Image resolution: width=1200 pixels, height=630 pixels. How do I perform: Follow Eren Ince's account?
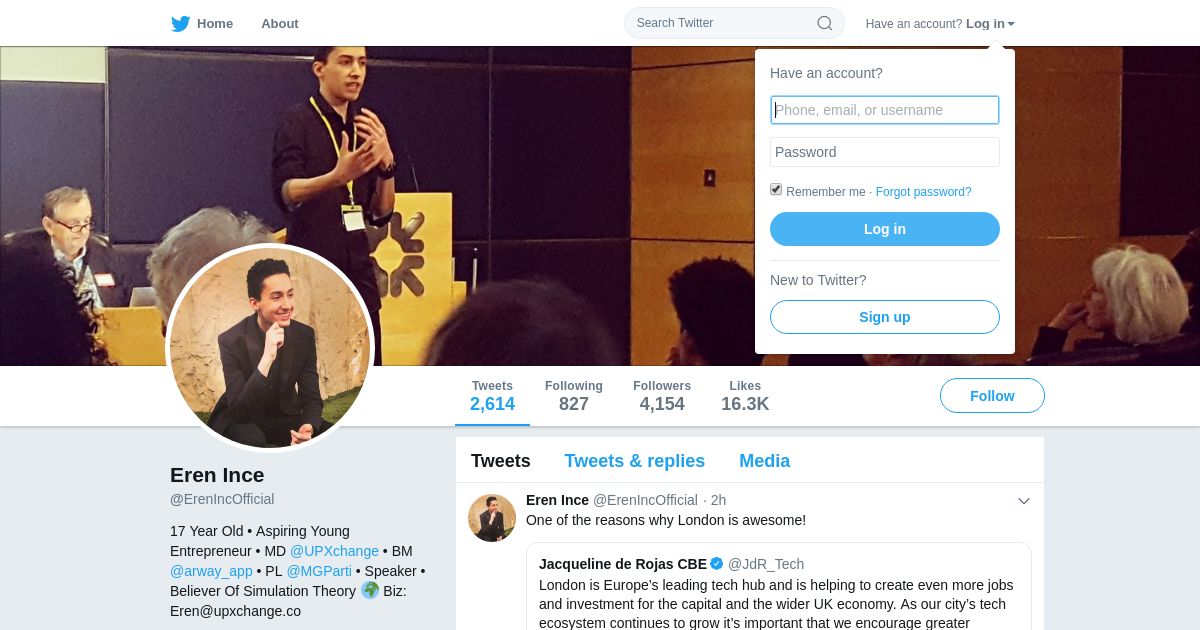[x=992, y=396]
